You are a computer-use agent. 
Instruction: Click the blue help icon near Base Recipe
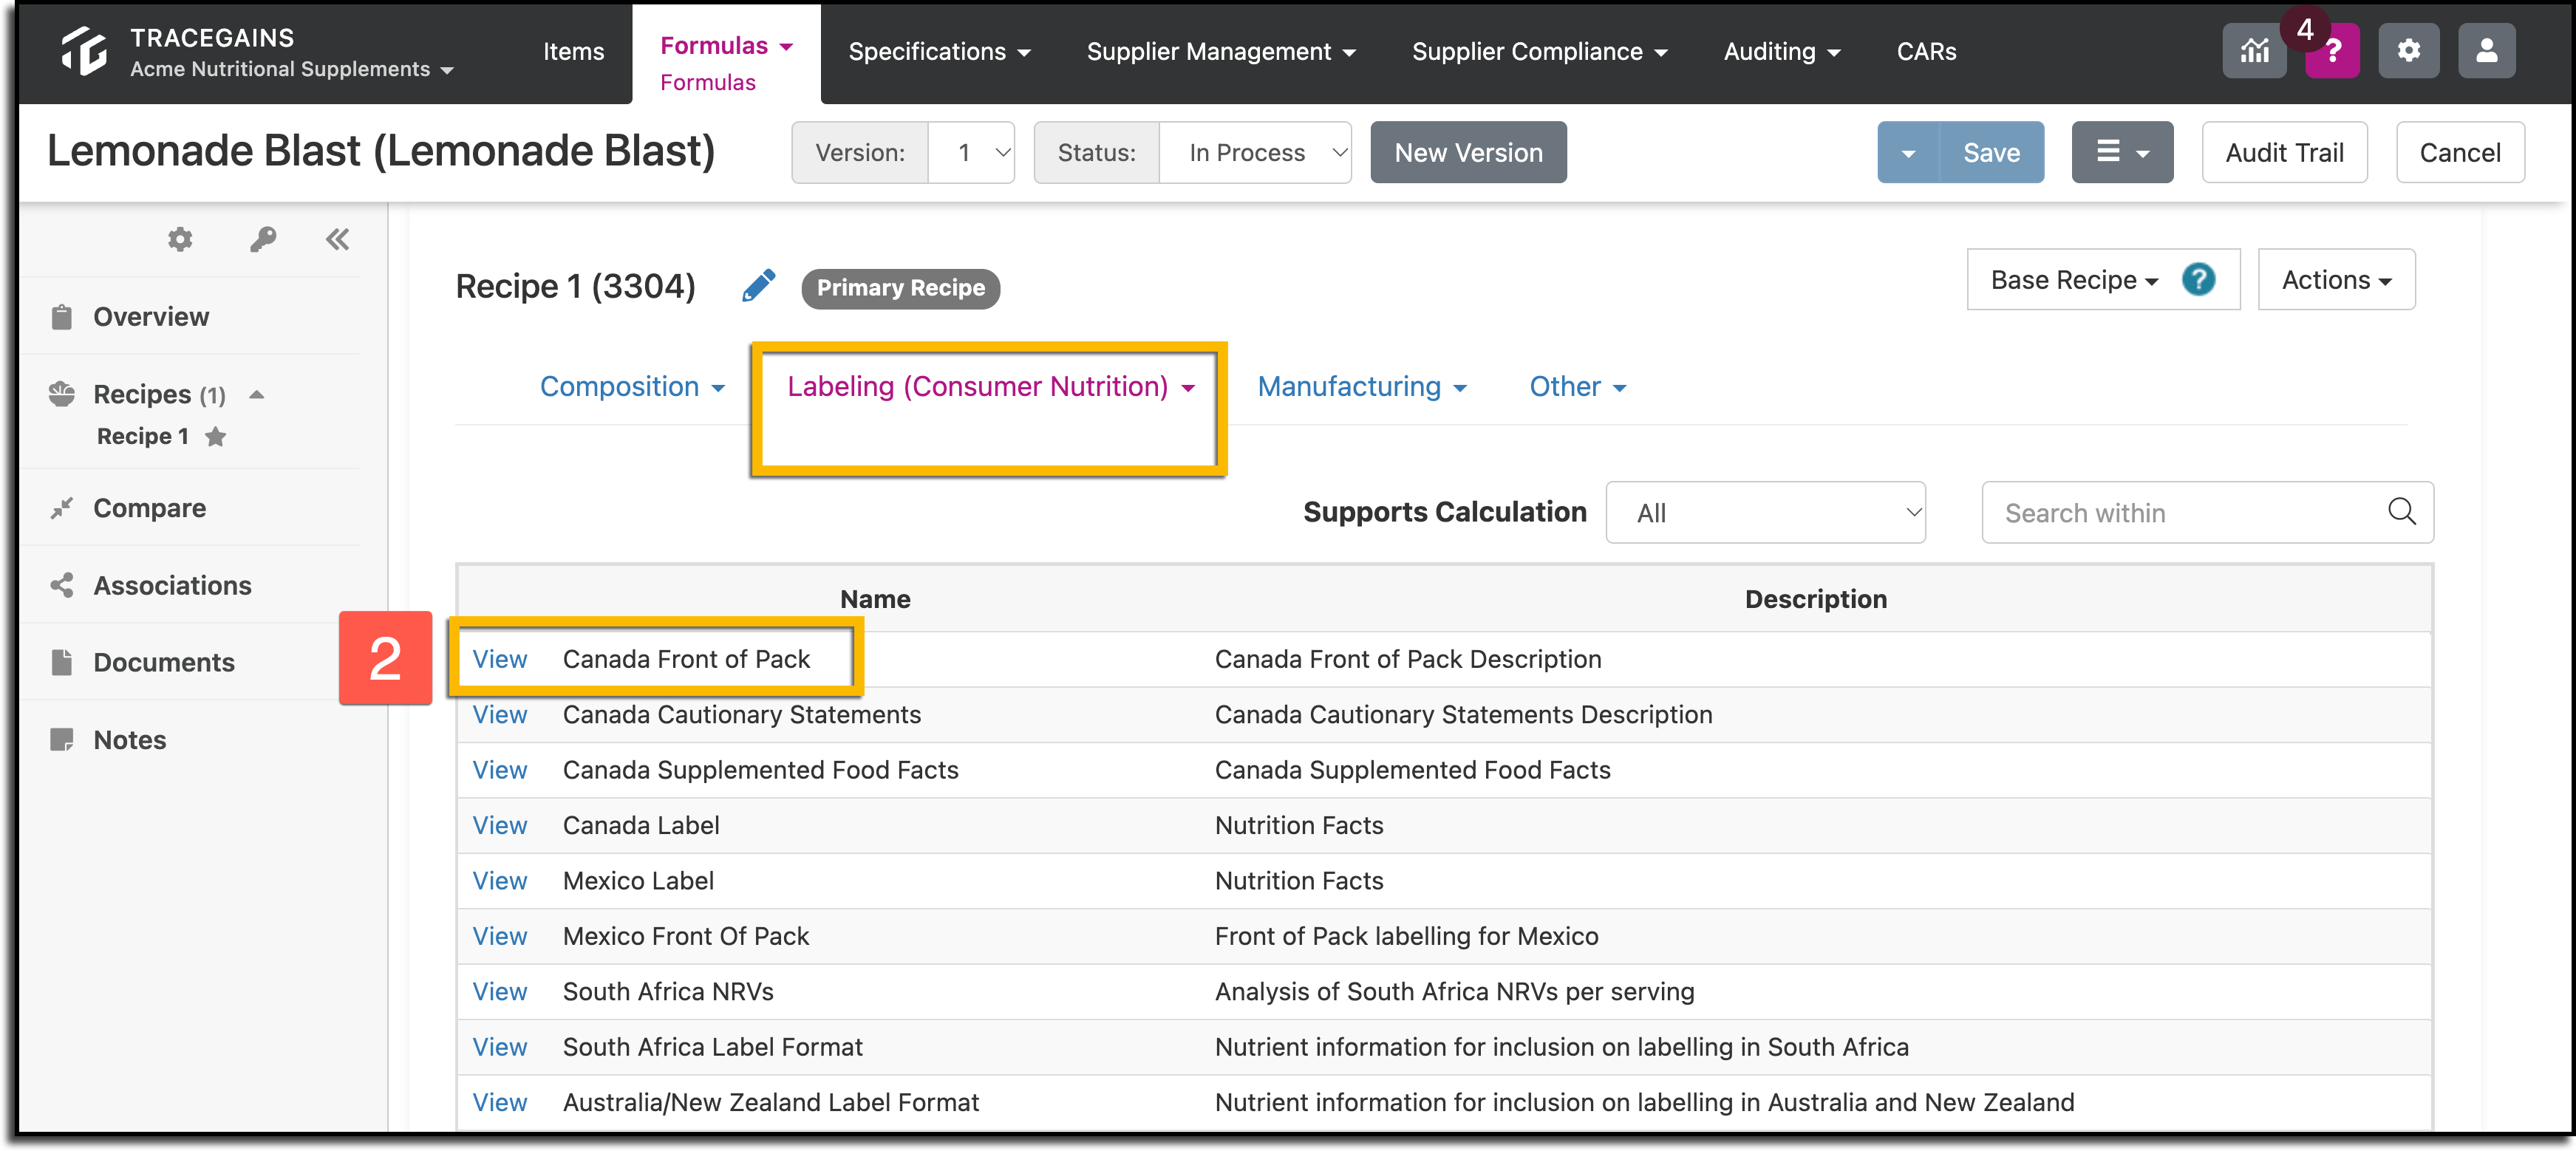(x=2198, y=279)
